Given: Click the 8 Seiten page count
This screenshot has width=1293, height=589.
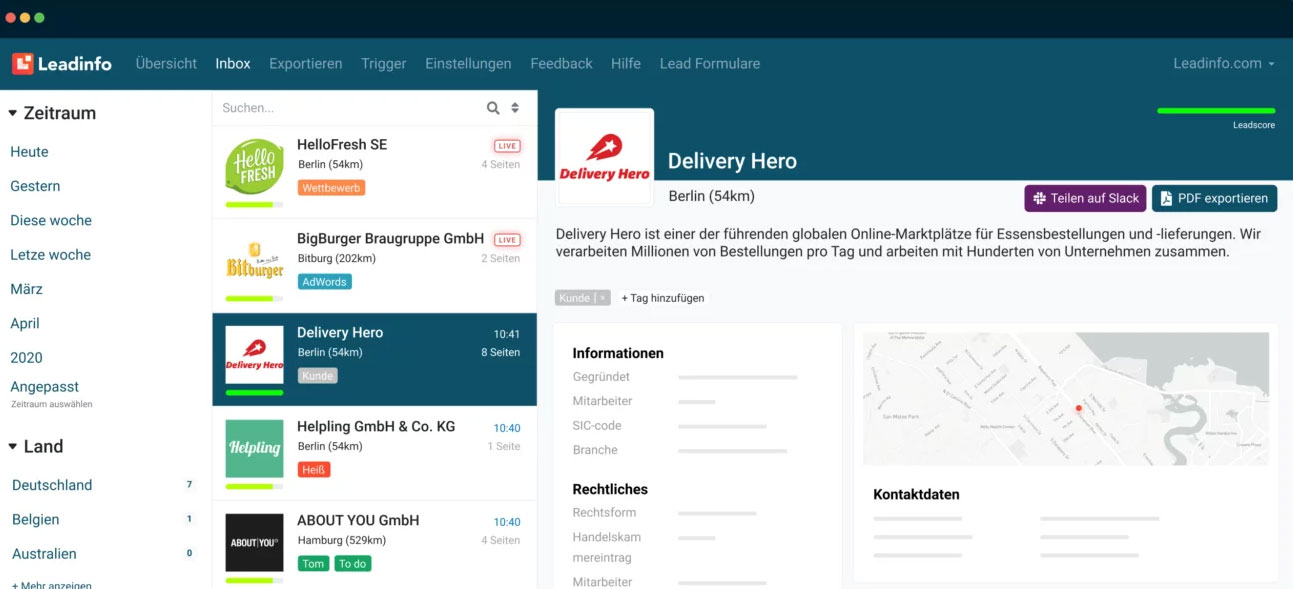Looking at the screenshot, I should [500, 352].
